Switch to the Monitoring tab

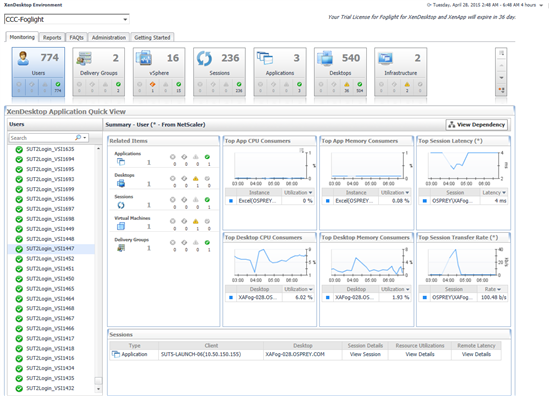pos(22,37)
